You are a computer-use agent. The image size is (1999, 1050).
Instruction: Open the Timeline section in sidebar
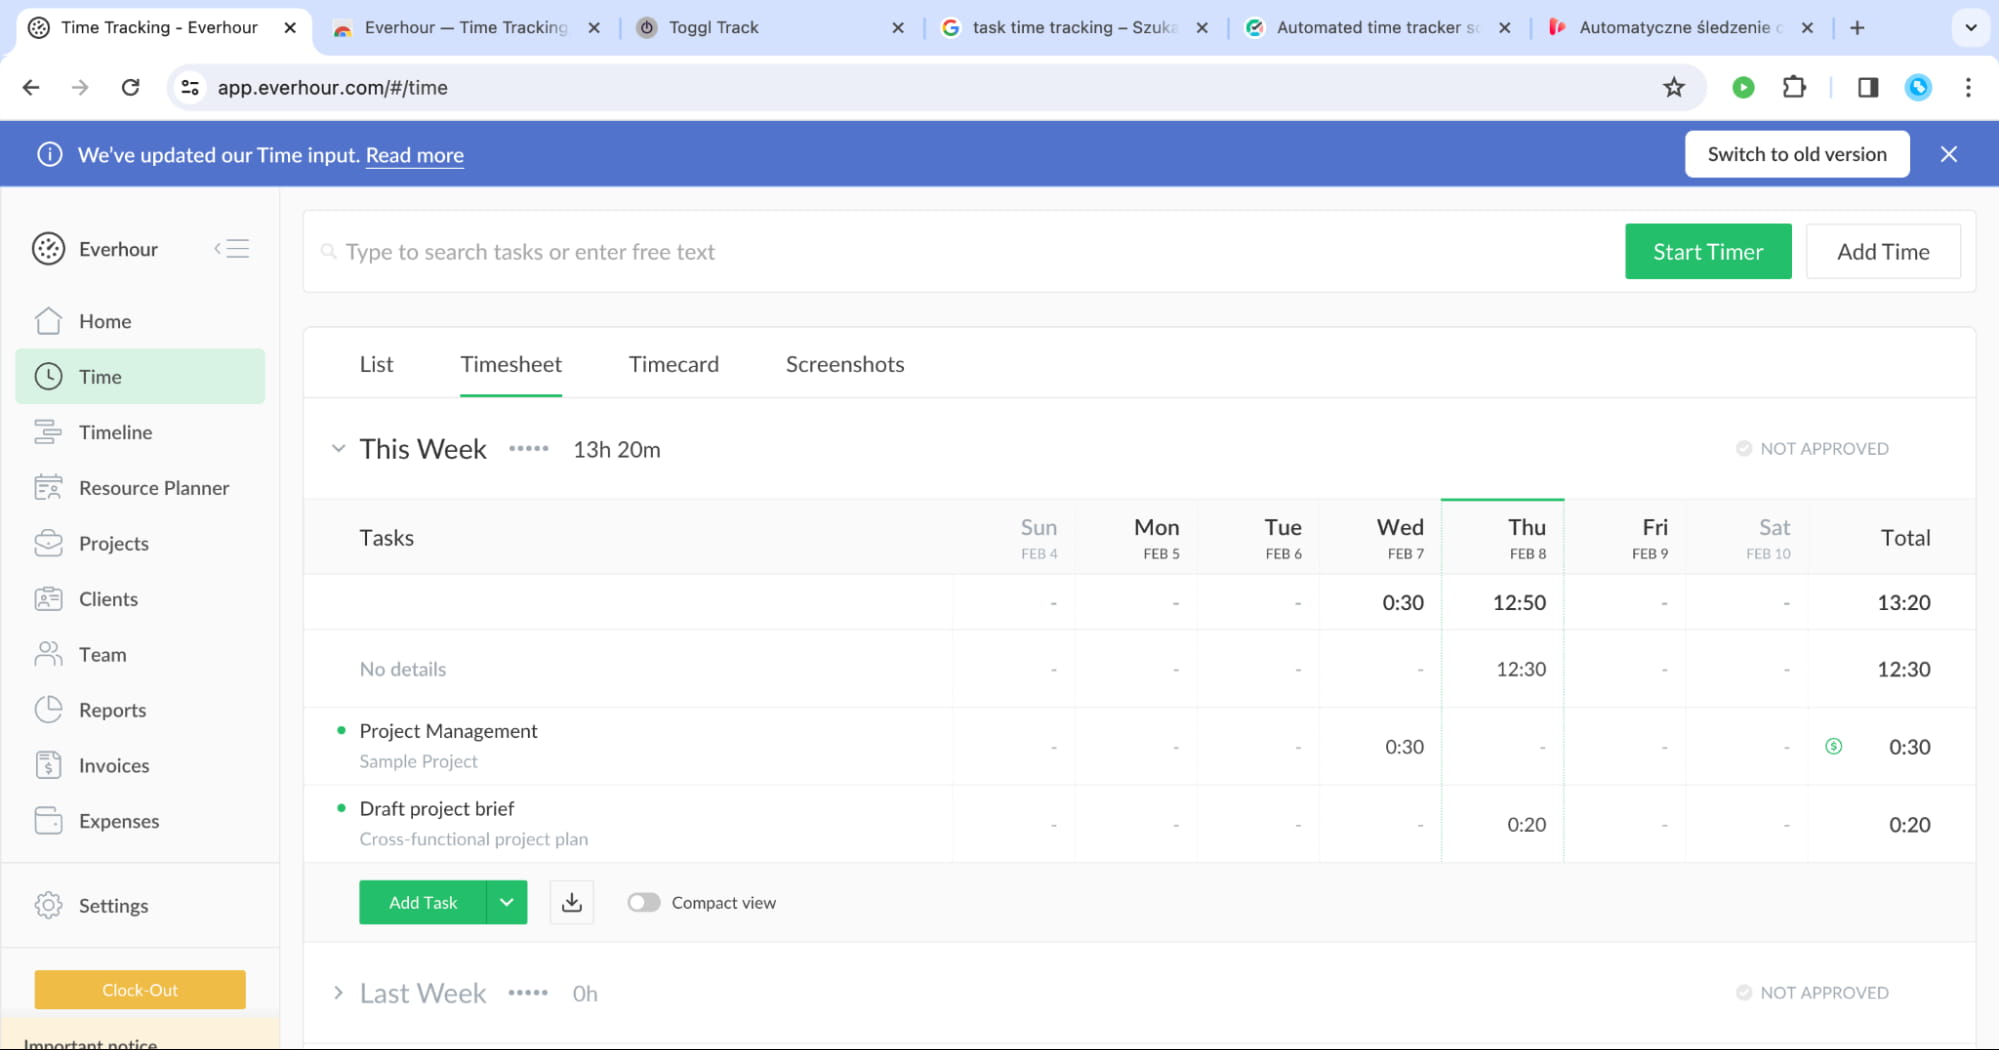116,432
